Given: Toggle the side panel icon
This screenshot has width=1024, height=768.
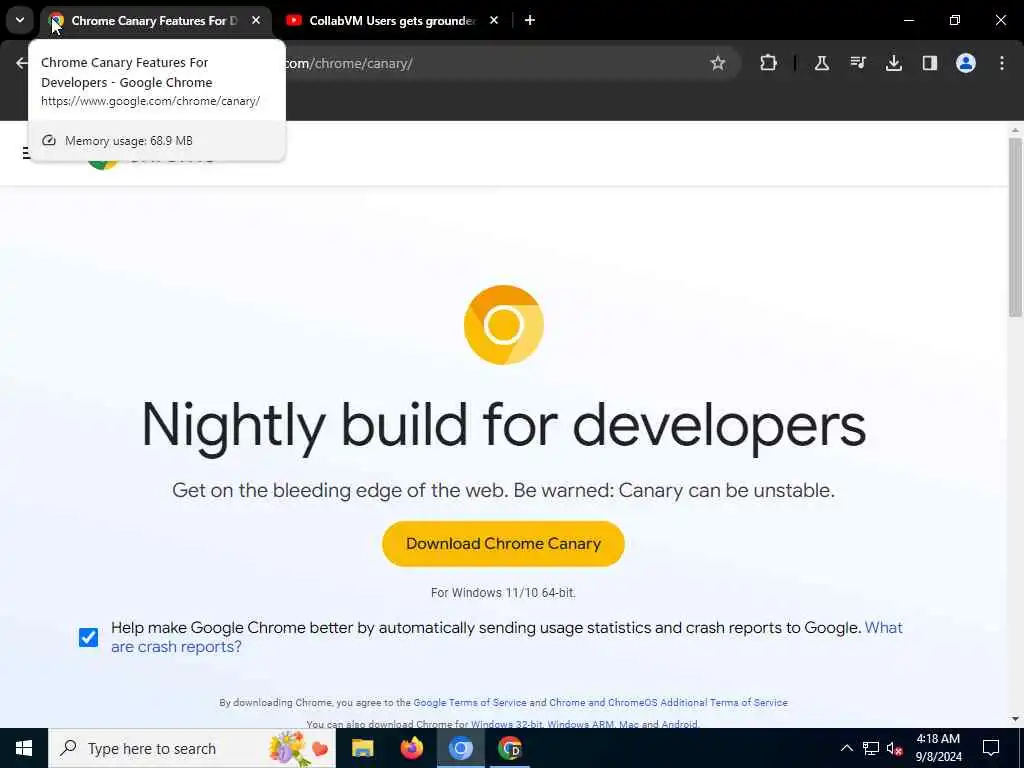Looking at the screenshot, I should 929,63.
